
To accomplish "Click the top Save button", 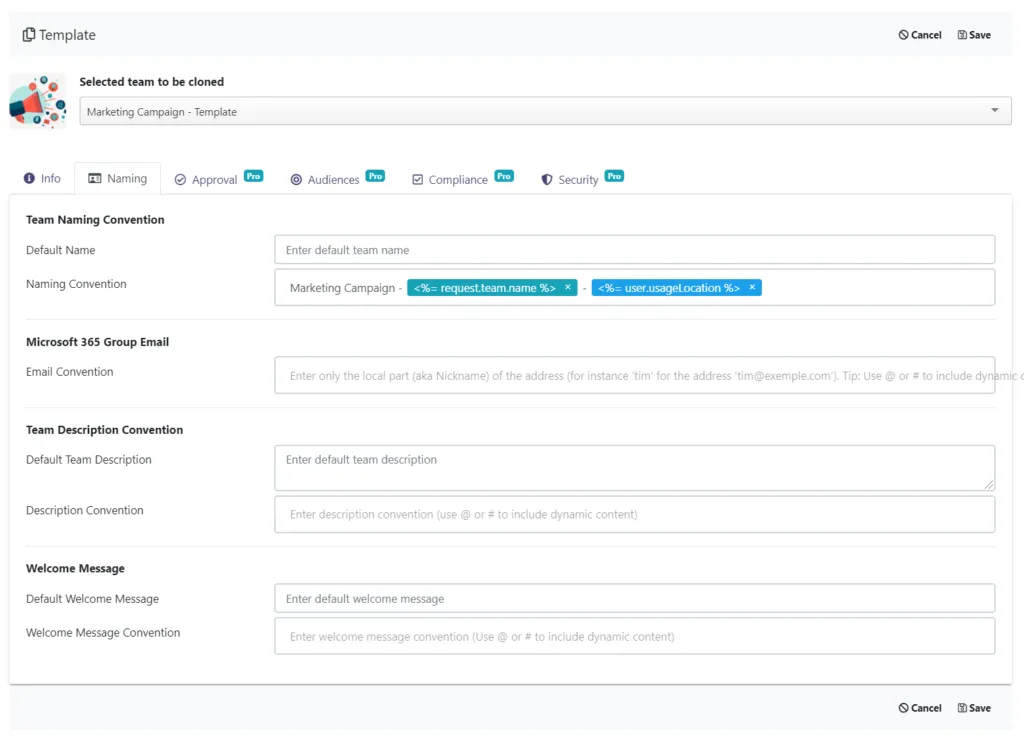I will (x=974, y=35).
